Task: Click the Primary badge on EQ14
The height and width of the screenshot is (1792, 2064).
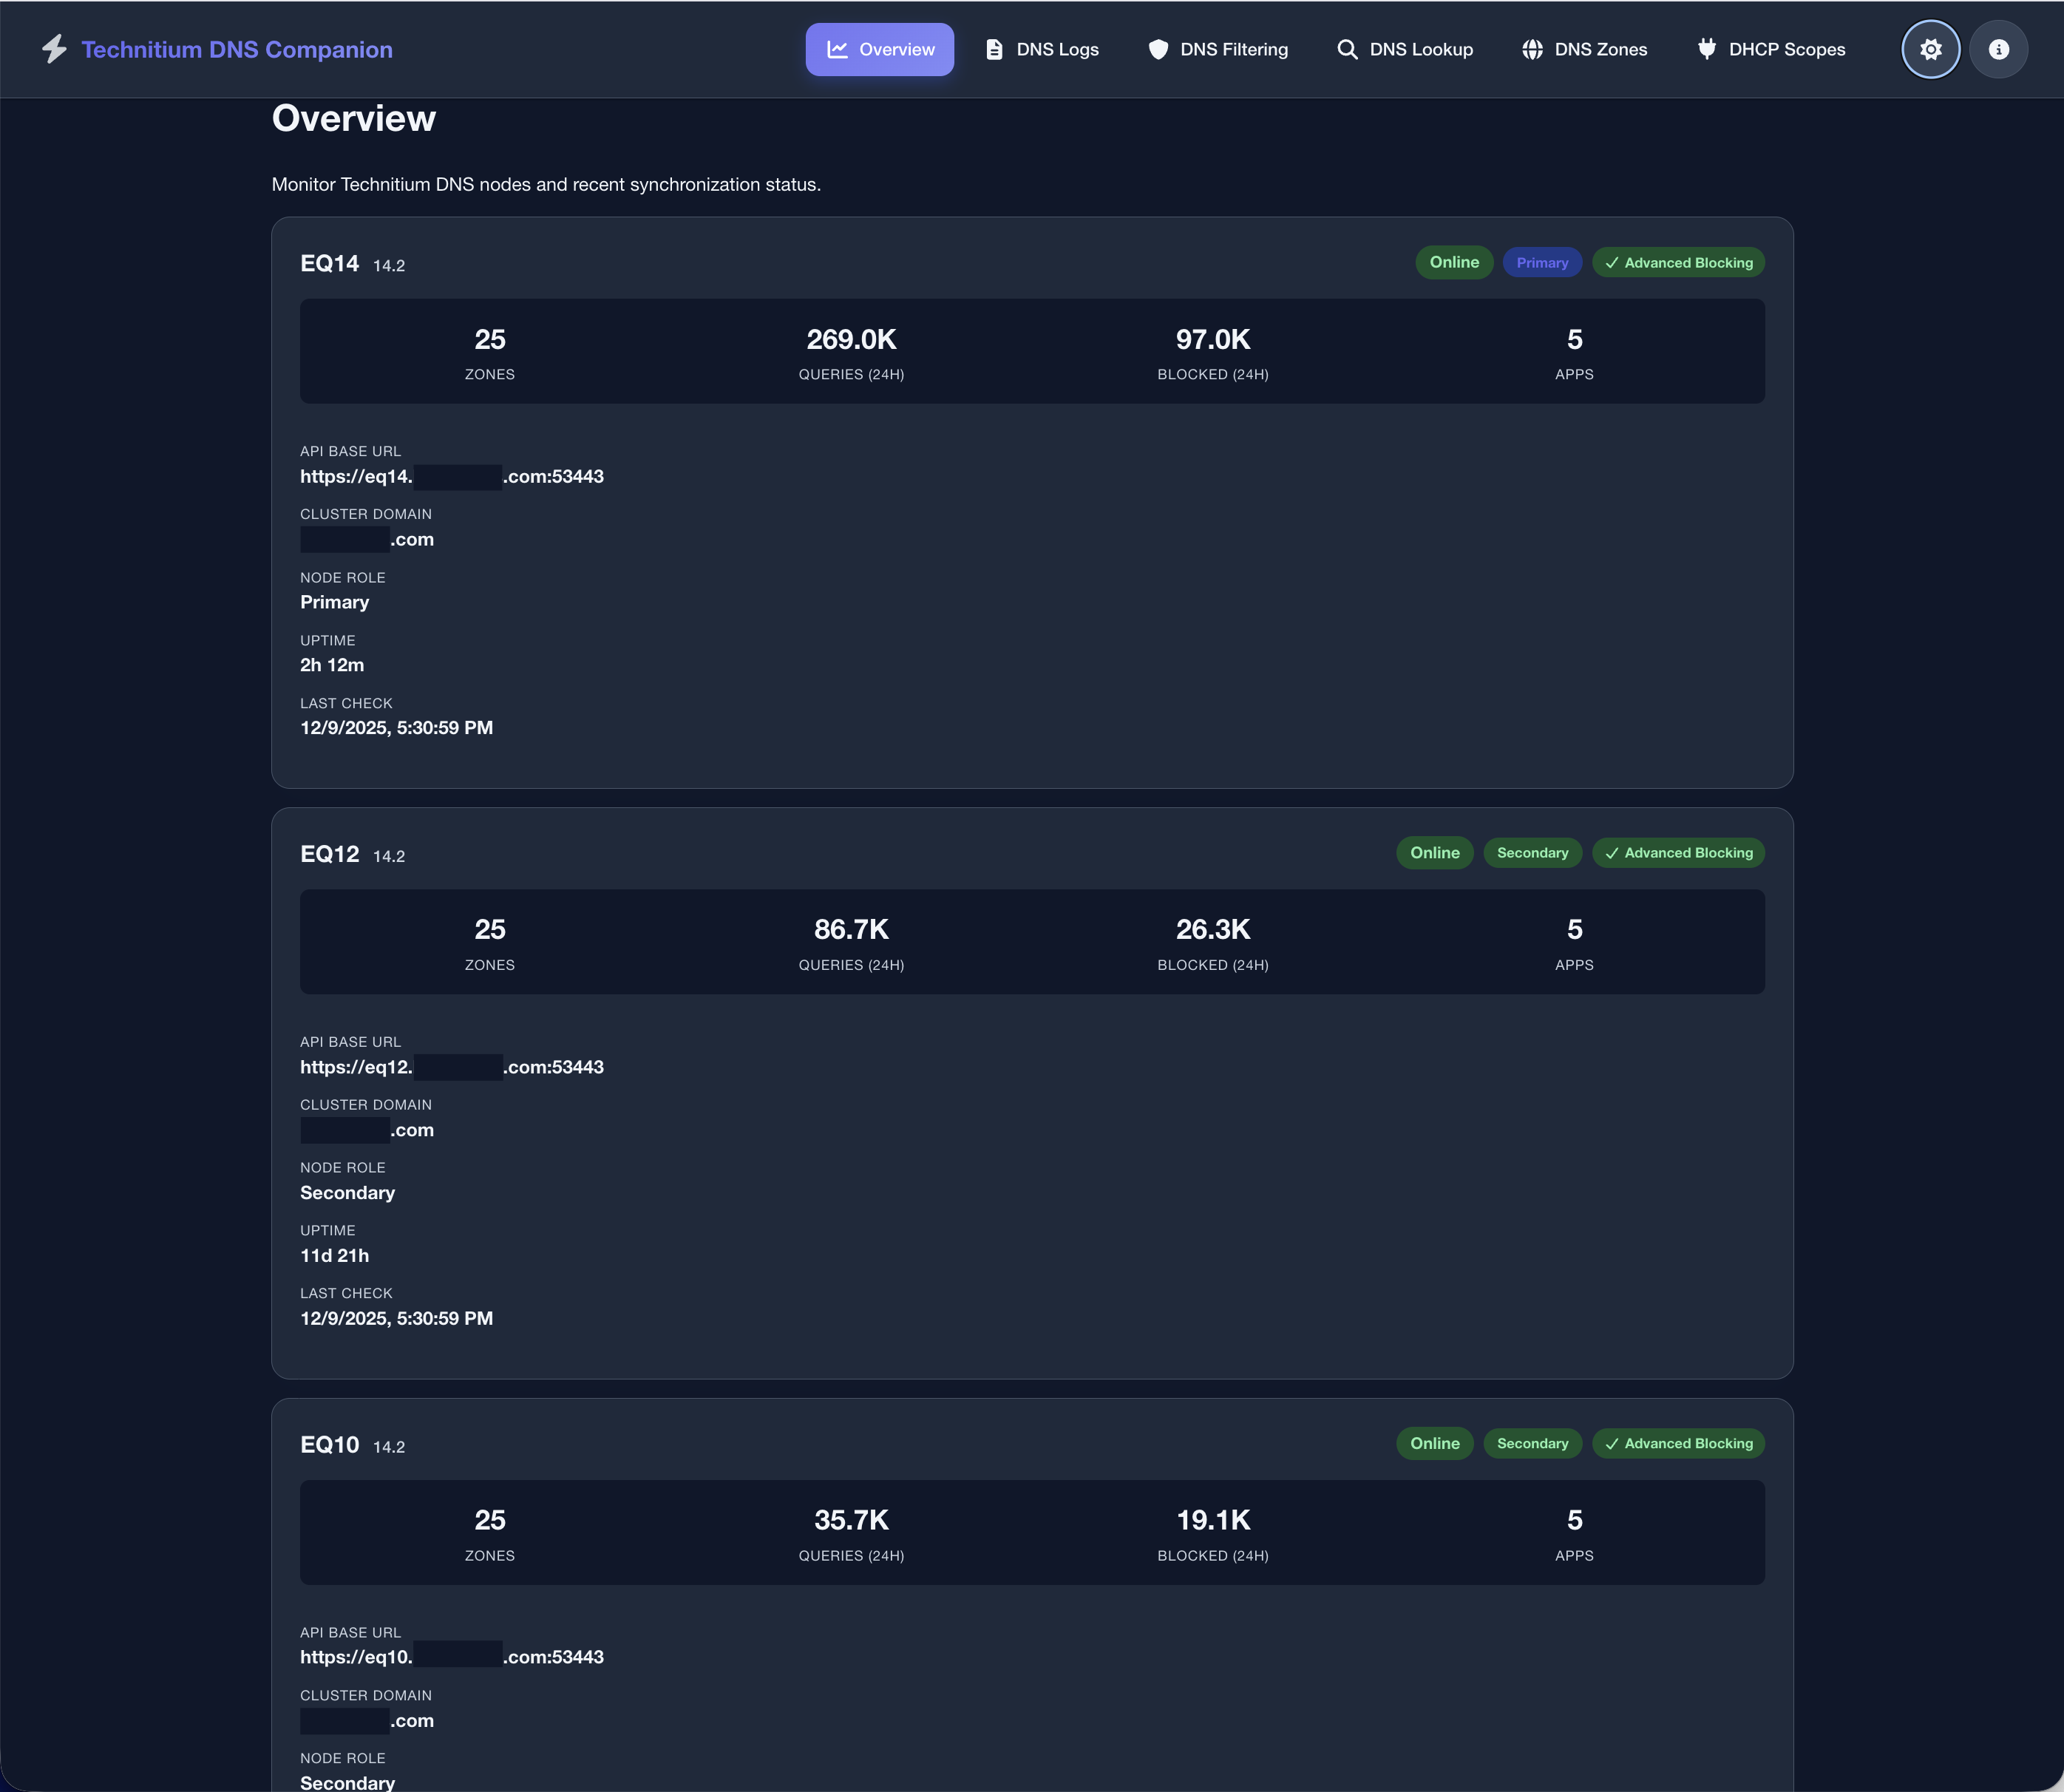Action: (1541, 262)
